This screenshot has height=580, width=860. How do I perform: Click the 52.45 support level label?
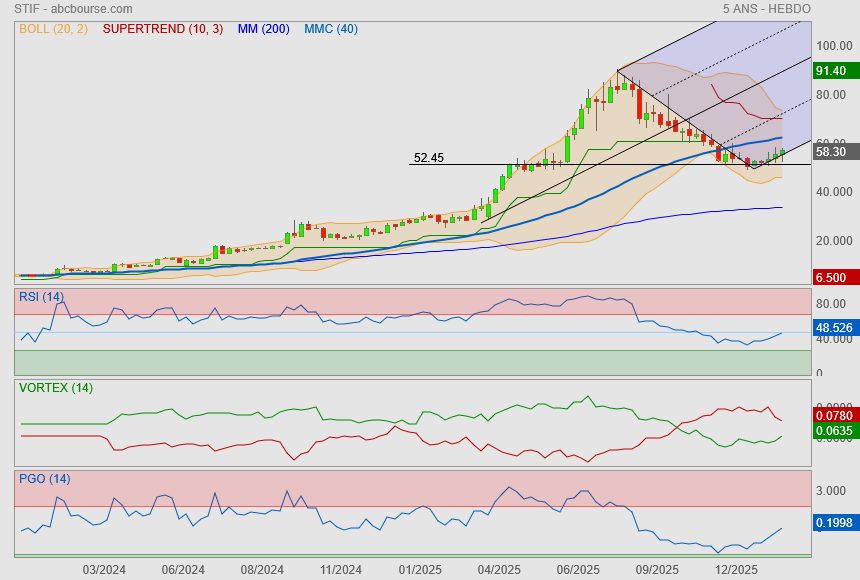[x=428, y=158]
